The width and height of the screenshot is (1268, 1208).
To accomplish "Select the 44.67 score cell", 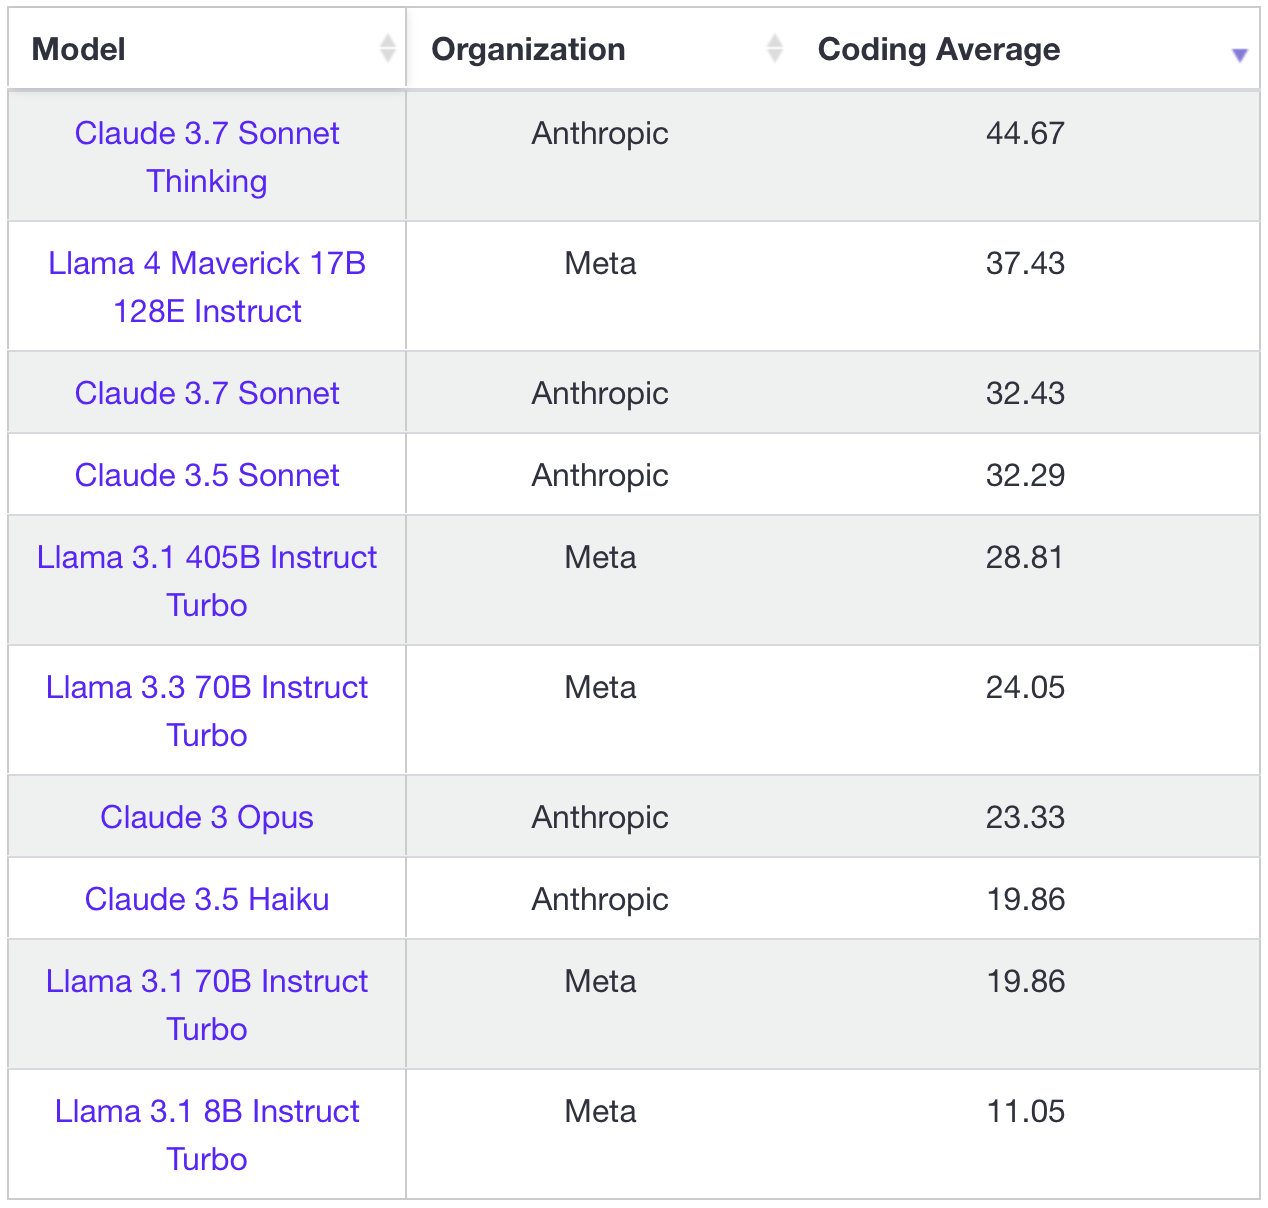I will (1025, 133).
